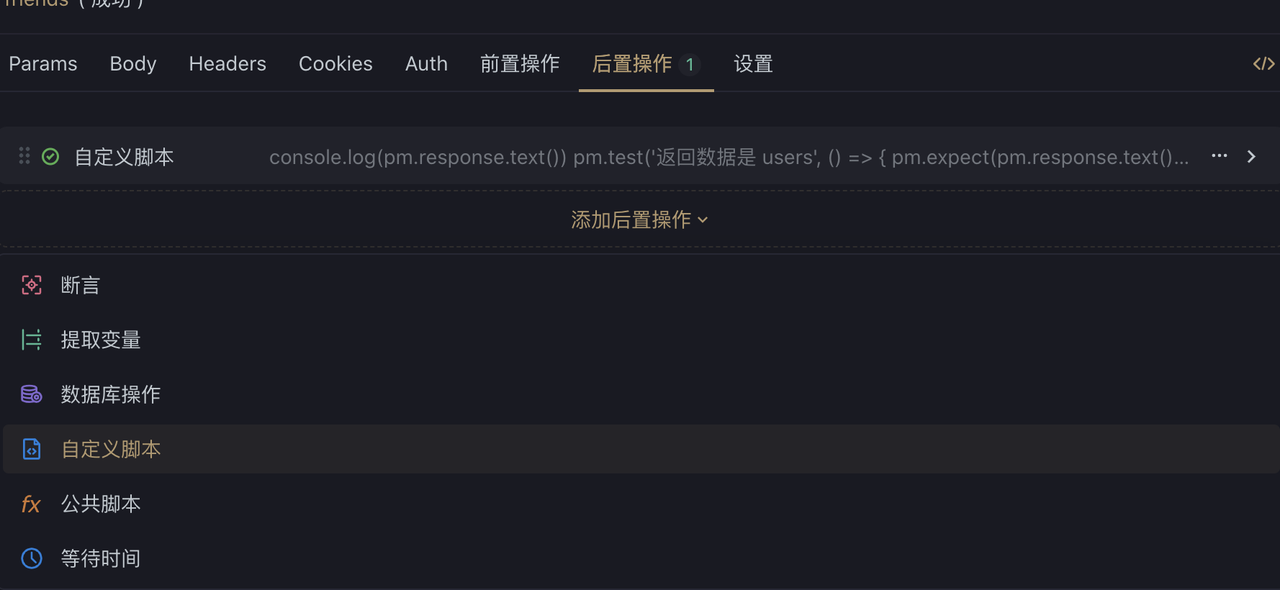Open the 添加后置操作 dropdown

click(x=639, y=220)
